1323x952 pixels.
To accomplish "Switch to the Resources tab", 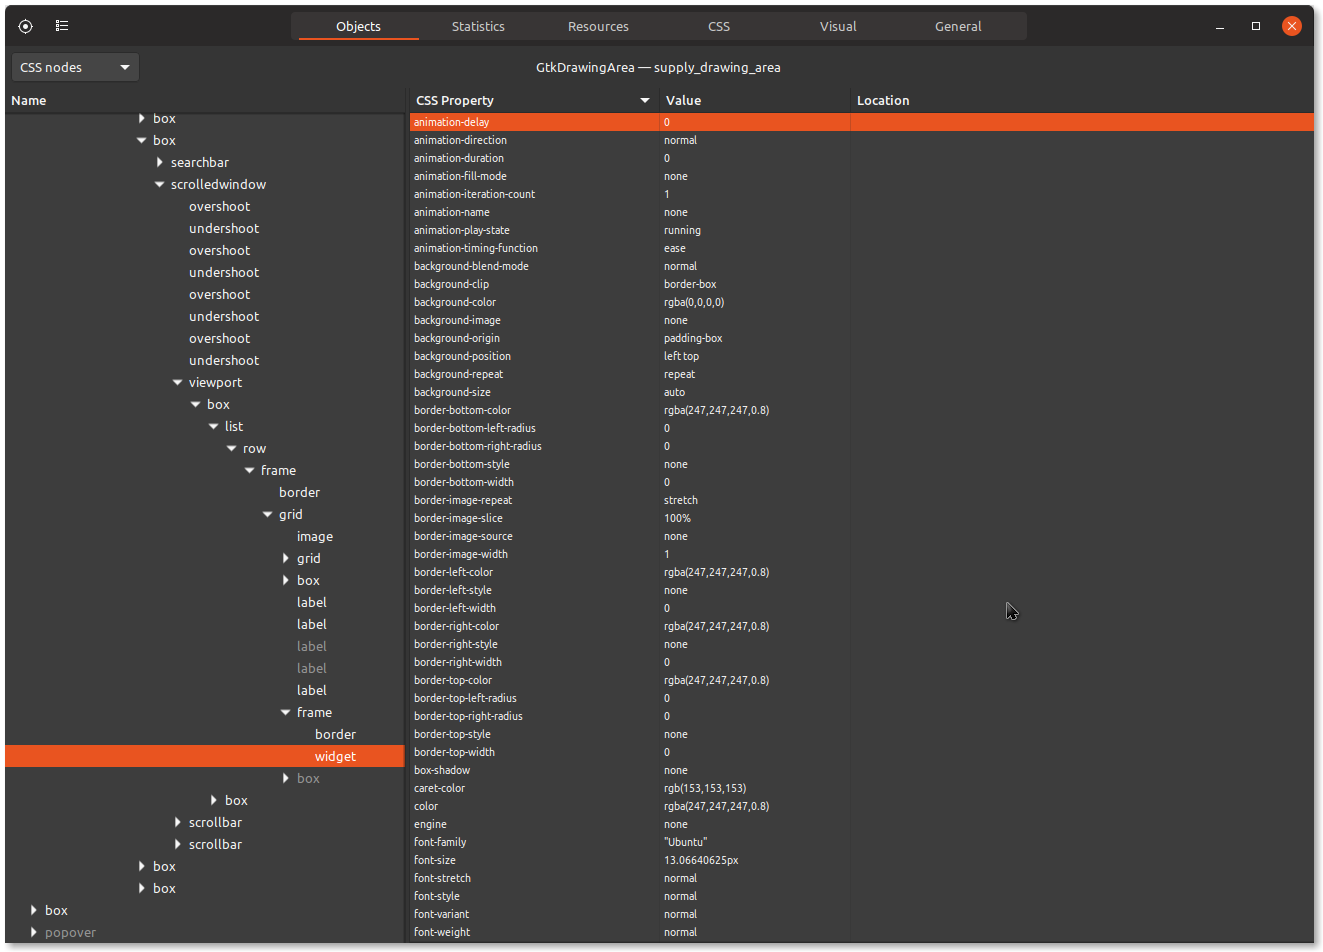I will click(x=598, y=26).
